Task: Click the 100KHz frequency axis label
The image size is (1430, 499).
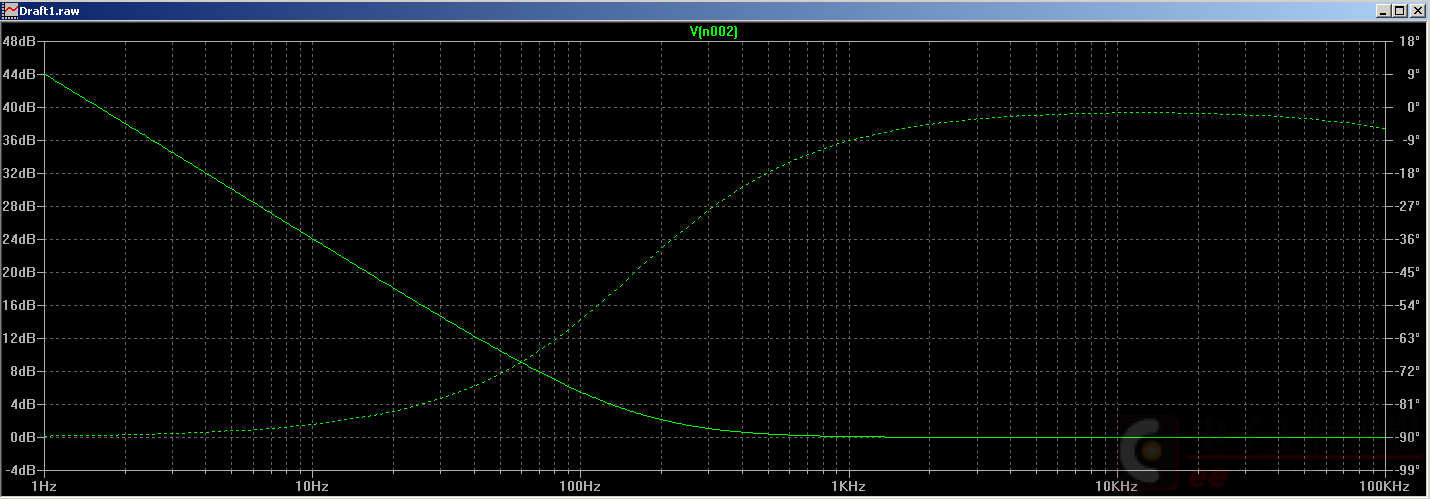Action: coord(1384,486)
